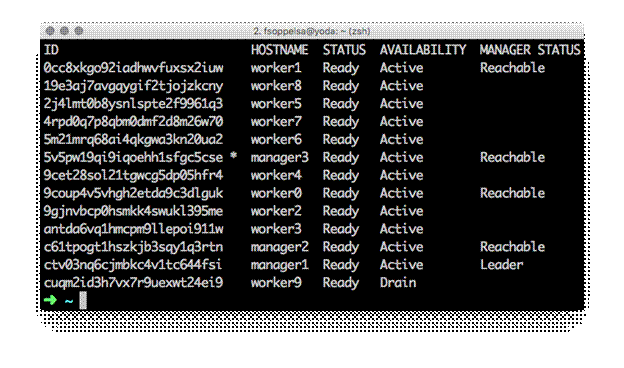Click Reachable manager status of manager2
Image resolution: width=624 pixels, height=368 pixels.
(512, 247)
